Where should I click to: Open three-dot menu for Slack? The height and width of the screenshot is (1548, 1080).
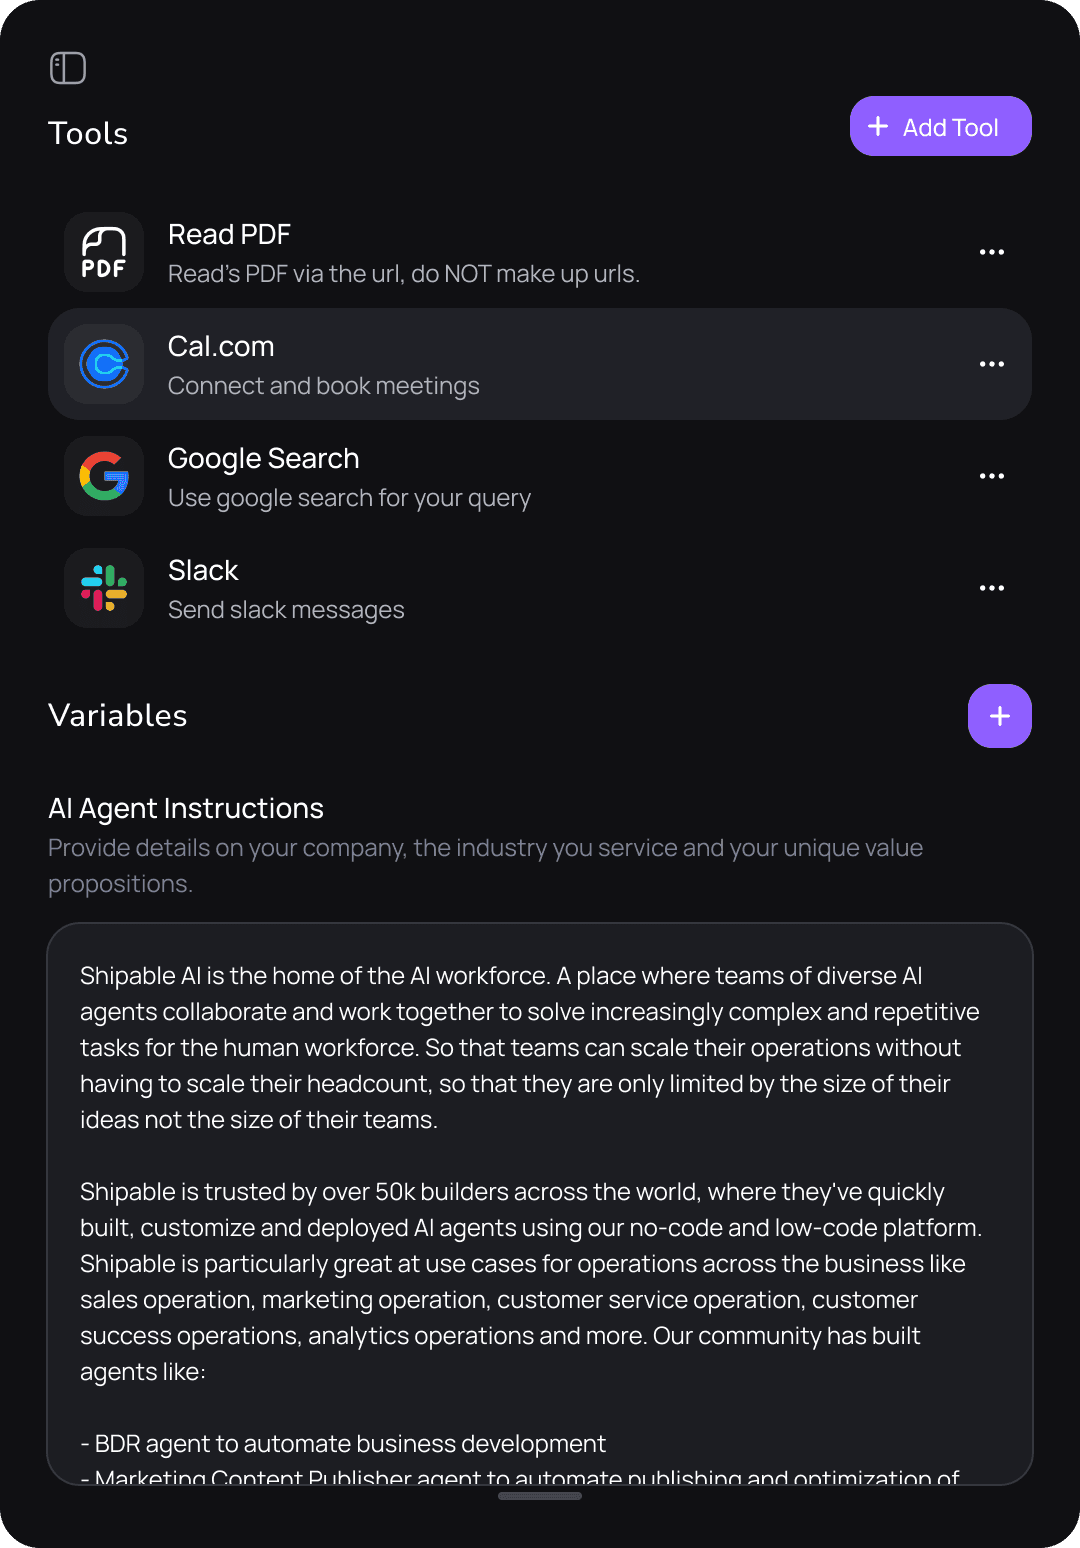[991, 588]
